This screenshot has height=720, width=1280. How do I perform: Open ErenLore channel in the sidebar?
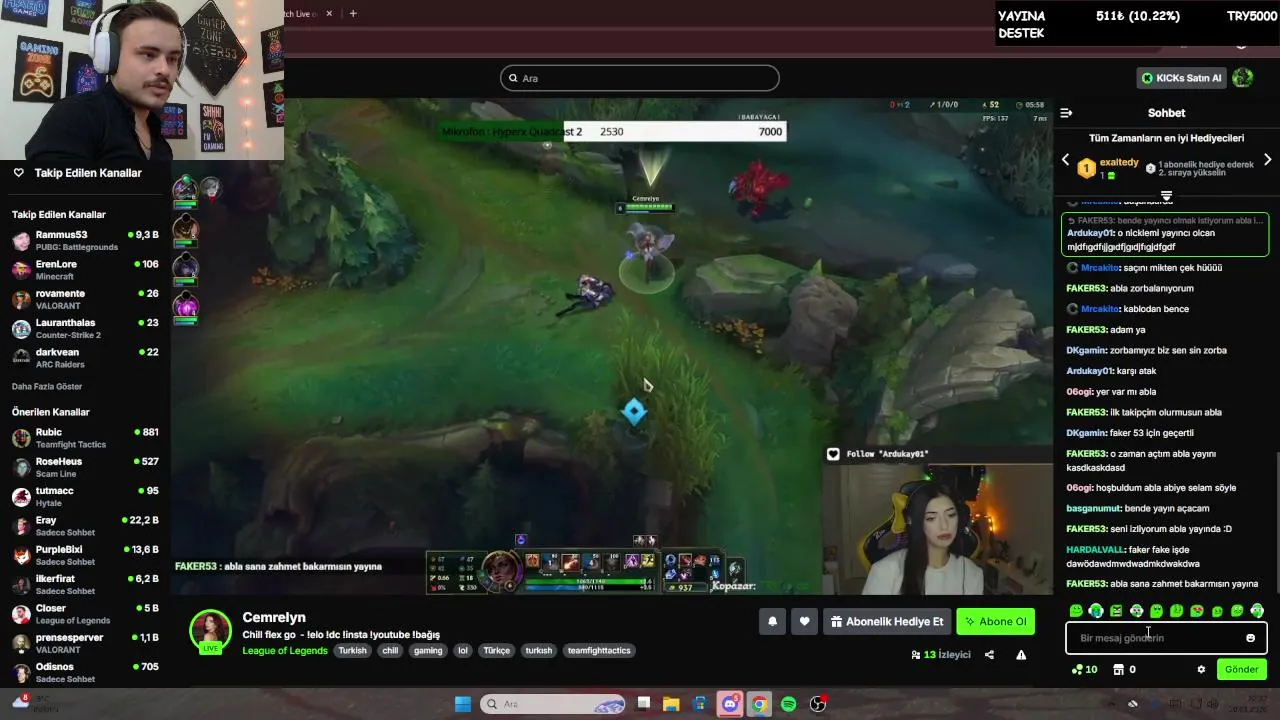click(x=85, y=270)
